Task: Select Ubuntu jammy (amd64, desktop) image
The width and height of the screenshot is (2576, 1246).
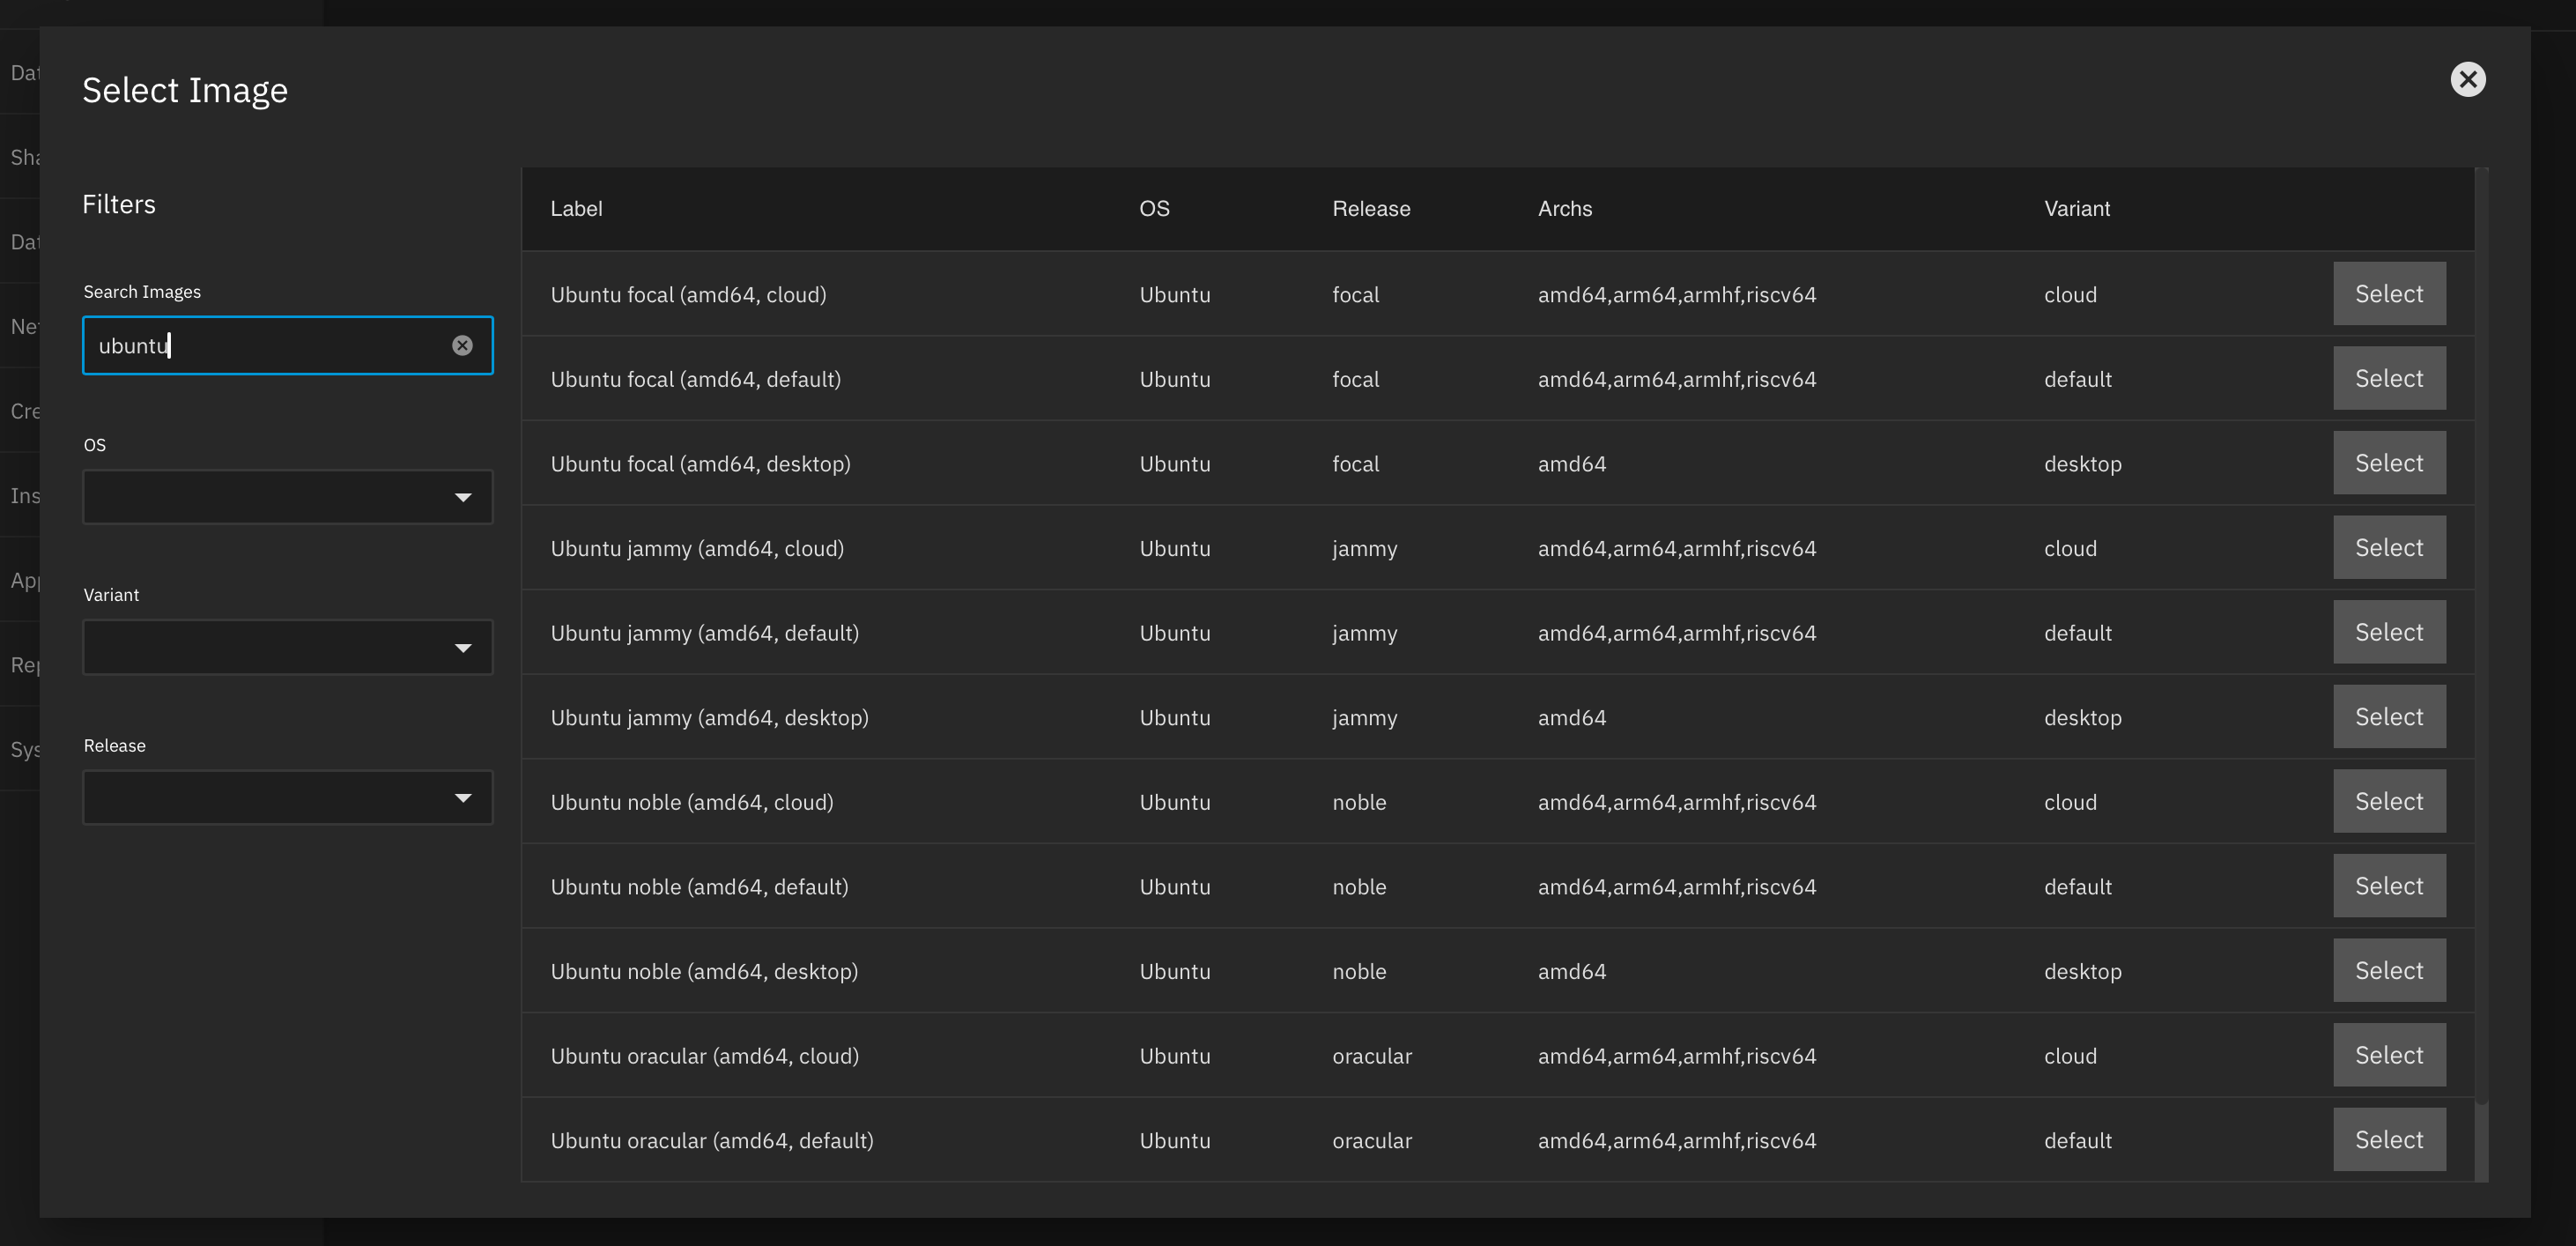Action: (2389, 717)
